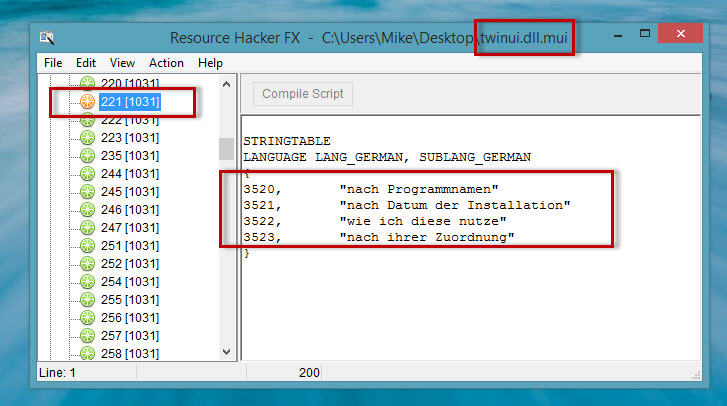
Task: Click the green icon beside 254 [1031]
Action: click(x=87, y=282)
